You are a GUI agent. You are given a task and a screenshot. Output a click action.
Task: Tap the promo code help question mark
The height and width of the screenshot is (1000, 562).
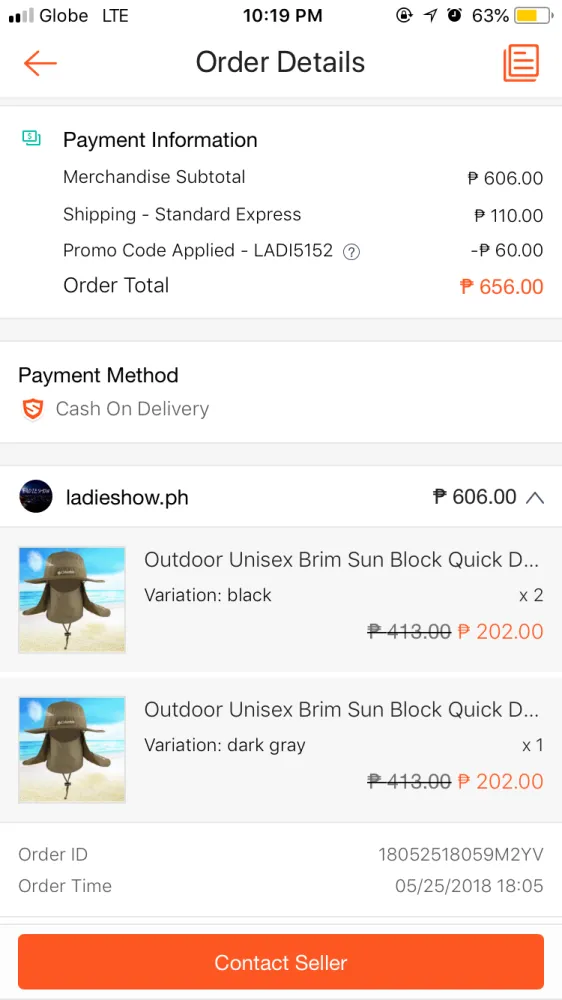[351, 252]
